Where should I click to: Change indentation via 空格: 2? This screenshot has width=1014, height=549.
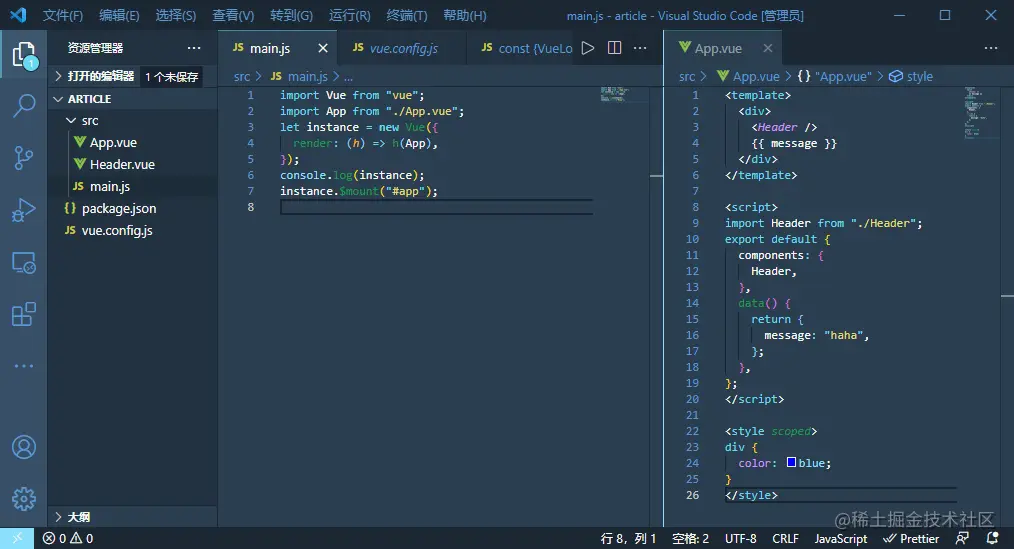[691, 538]
